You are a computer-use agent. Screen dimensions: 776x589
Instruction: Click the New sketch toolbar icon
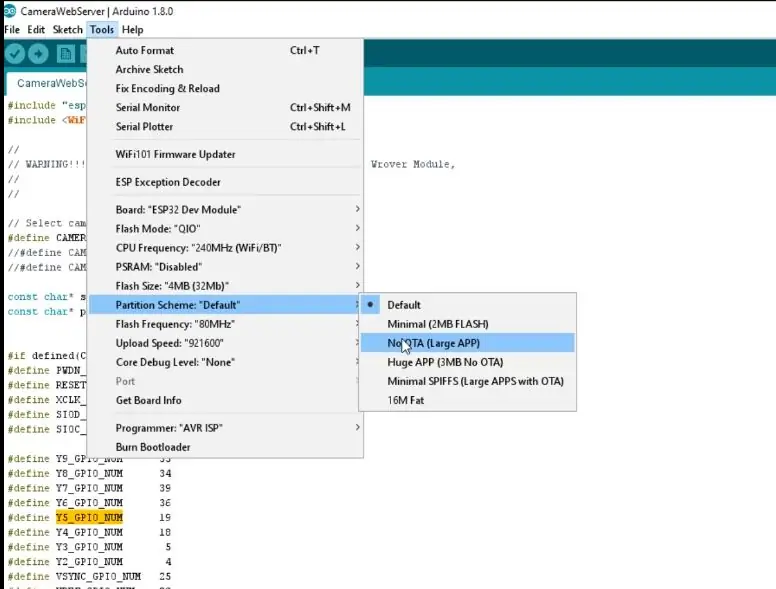tap(65, 53)
